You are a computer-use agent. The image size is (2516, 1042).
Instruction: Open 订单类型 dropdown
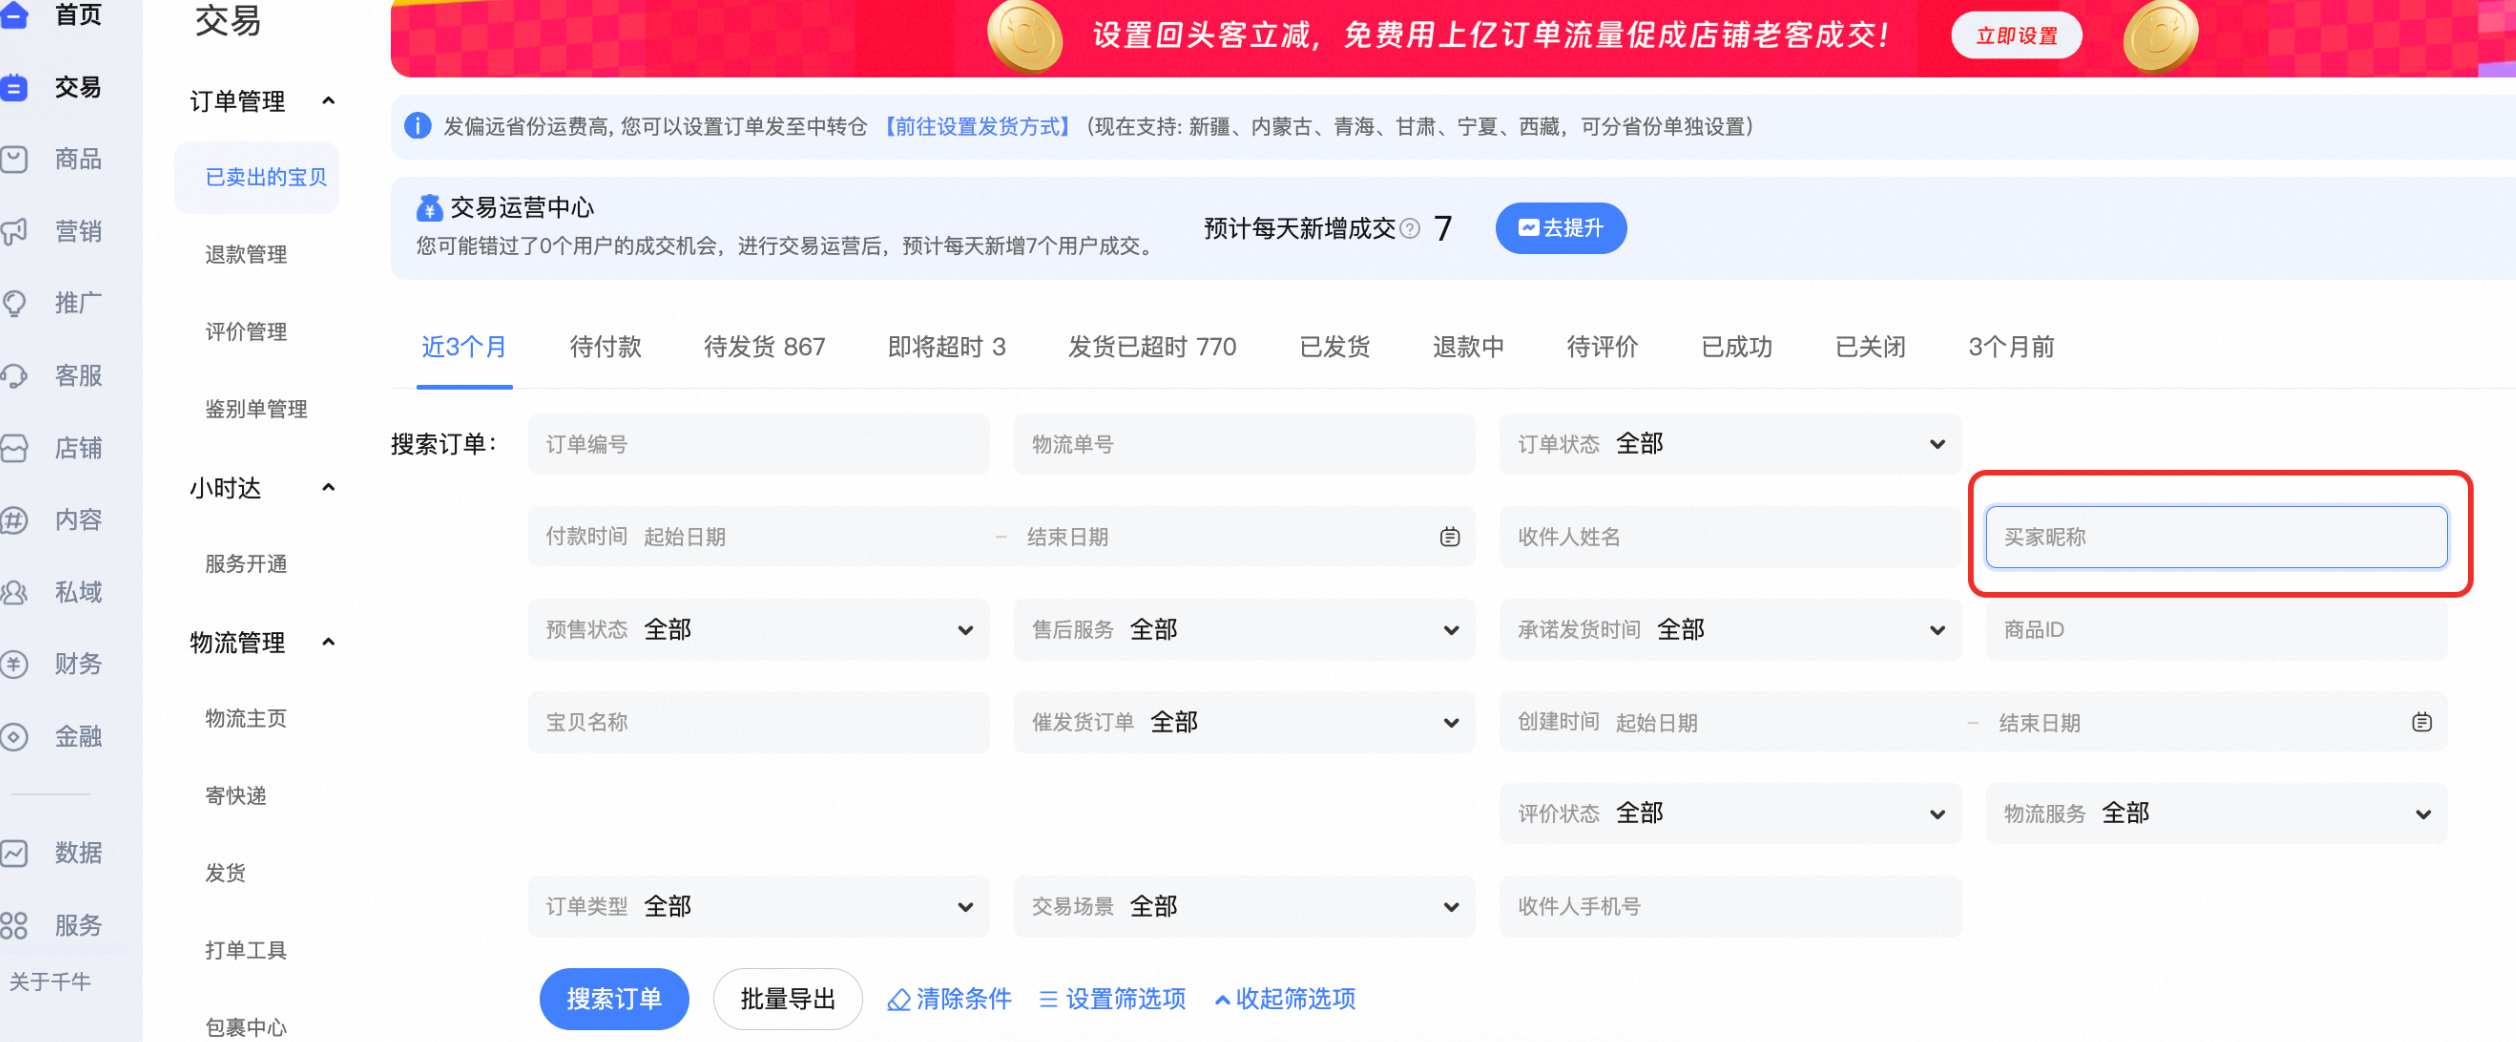point(759,907)
